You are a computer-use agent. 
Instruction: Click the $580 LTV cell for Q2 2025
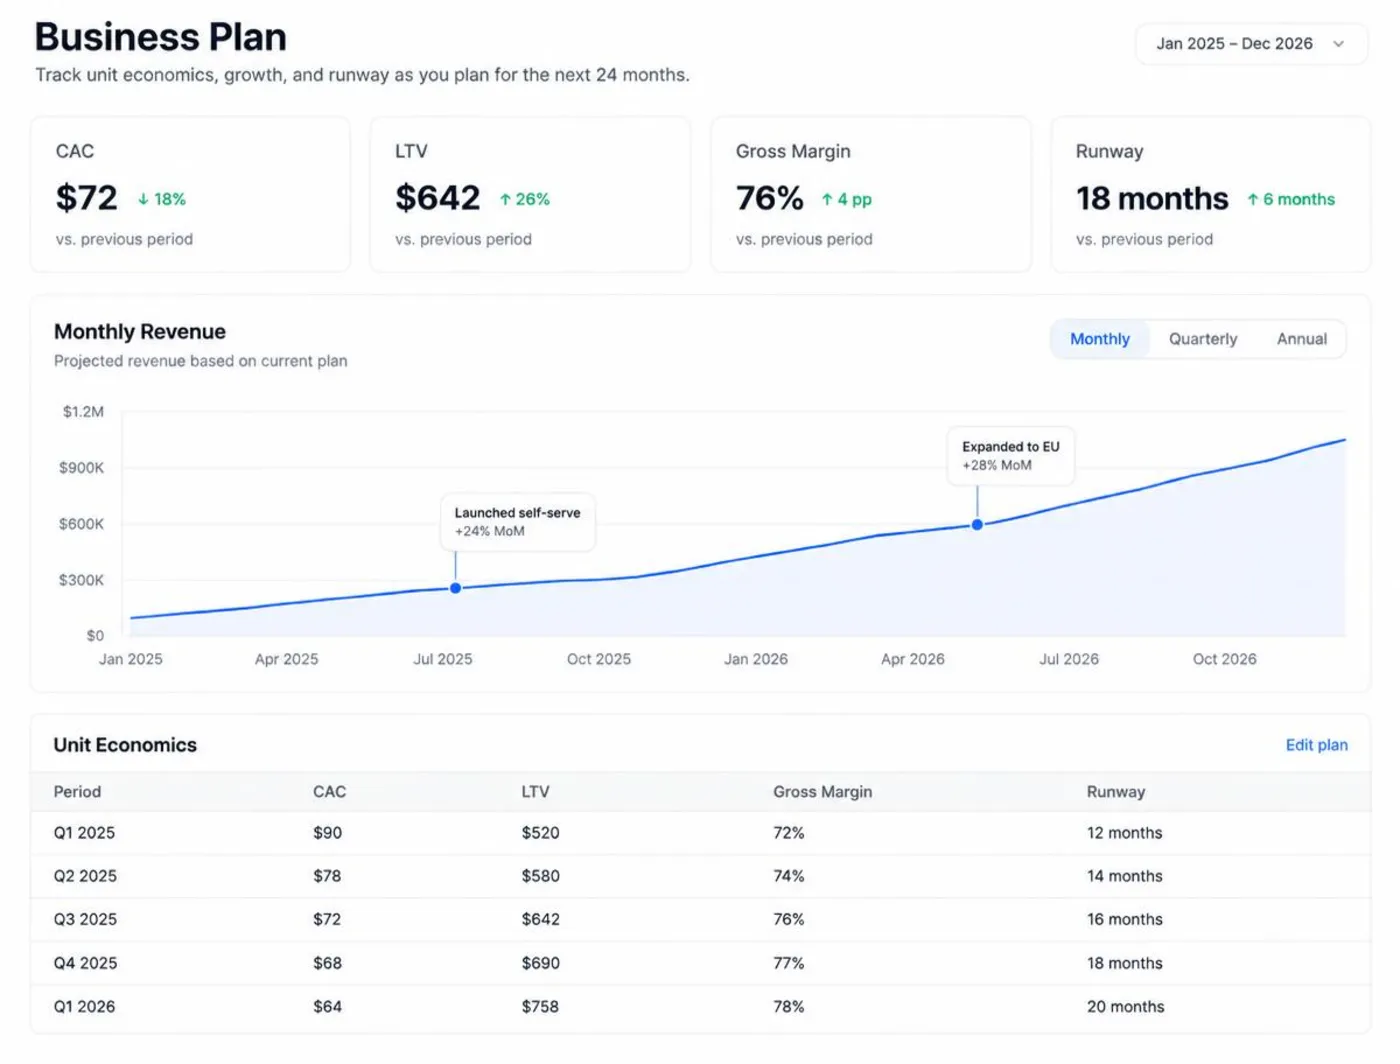[540, 876]
